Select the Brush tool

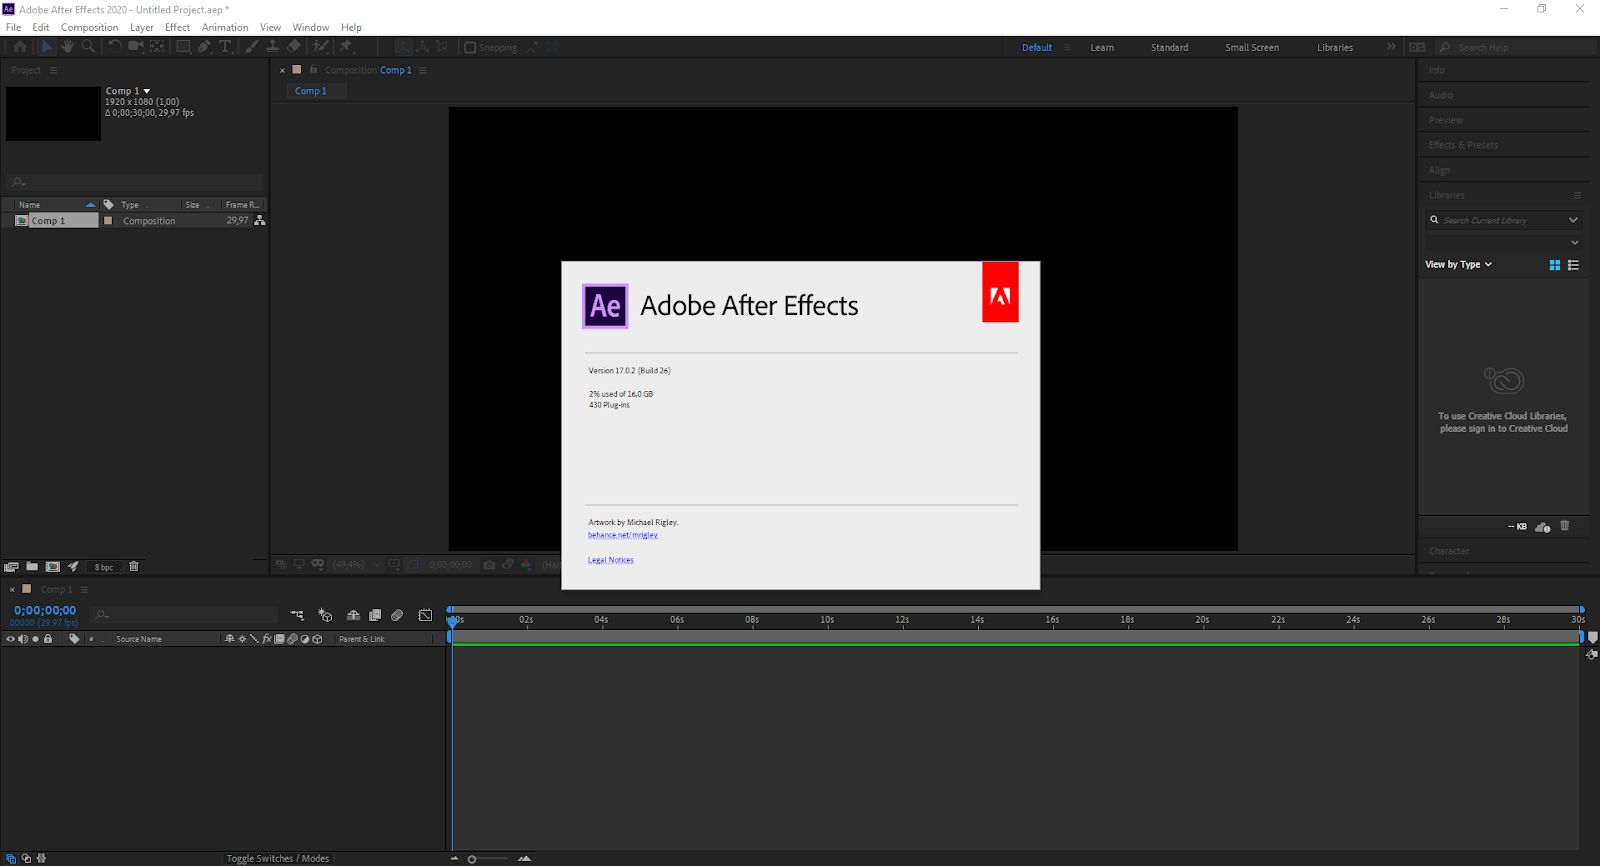click(x=252, y=46)
